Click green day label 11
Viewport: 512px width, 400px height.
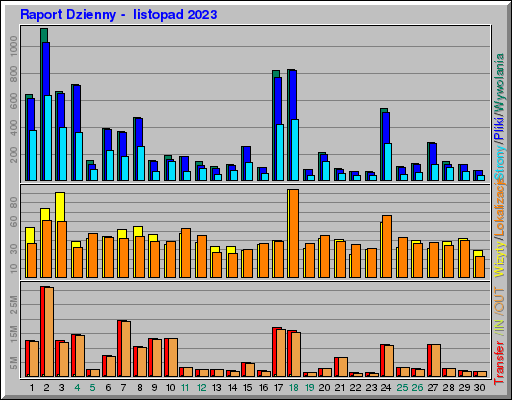pyautogui.click(x=185, y=388)
